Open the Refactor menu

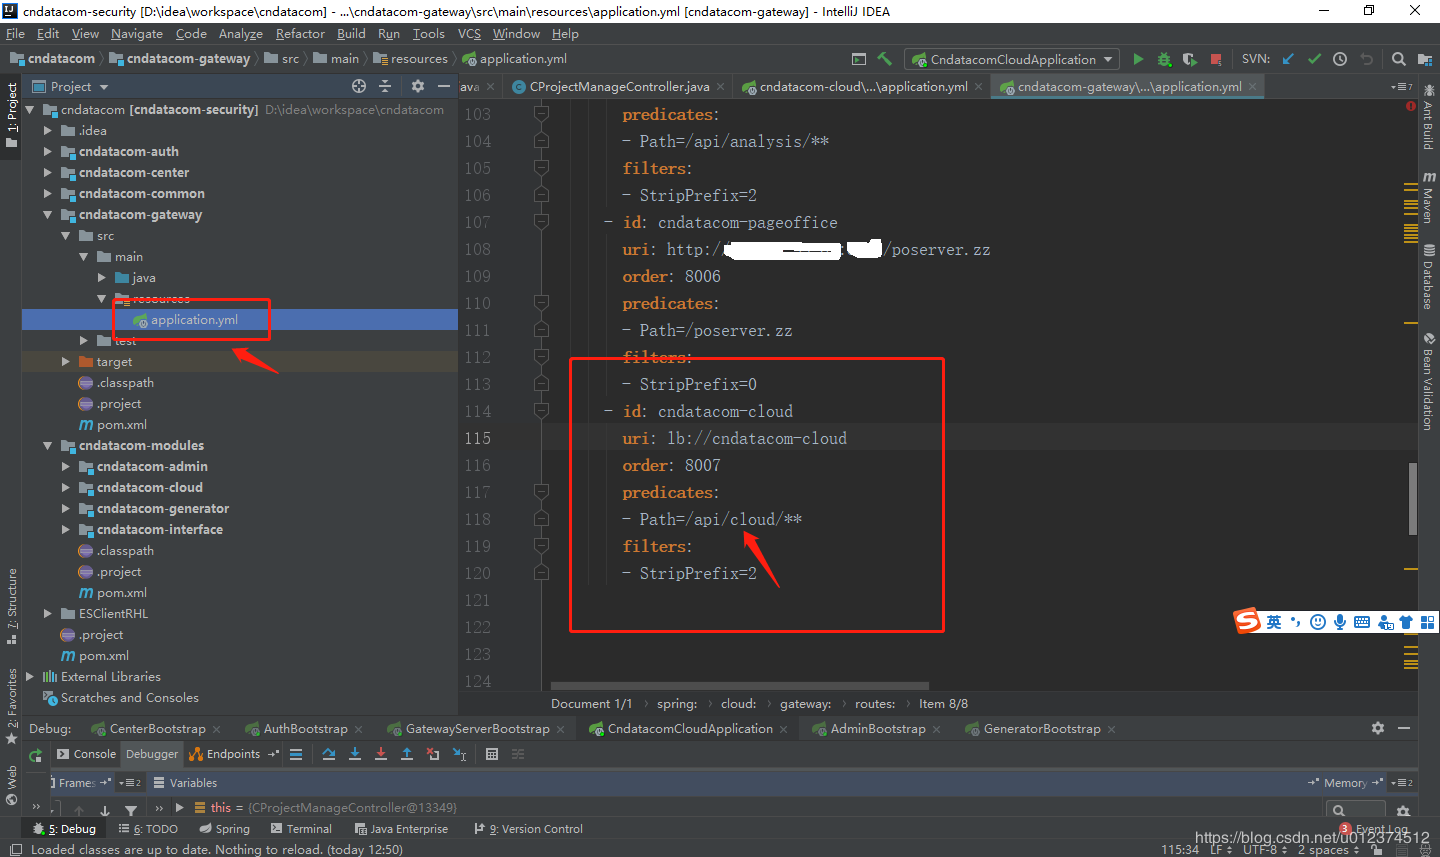(x=300, y=33)
